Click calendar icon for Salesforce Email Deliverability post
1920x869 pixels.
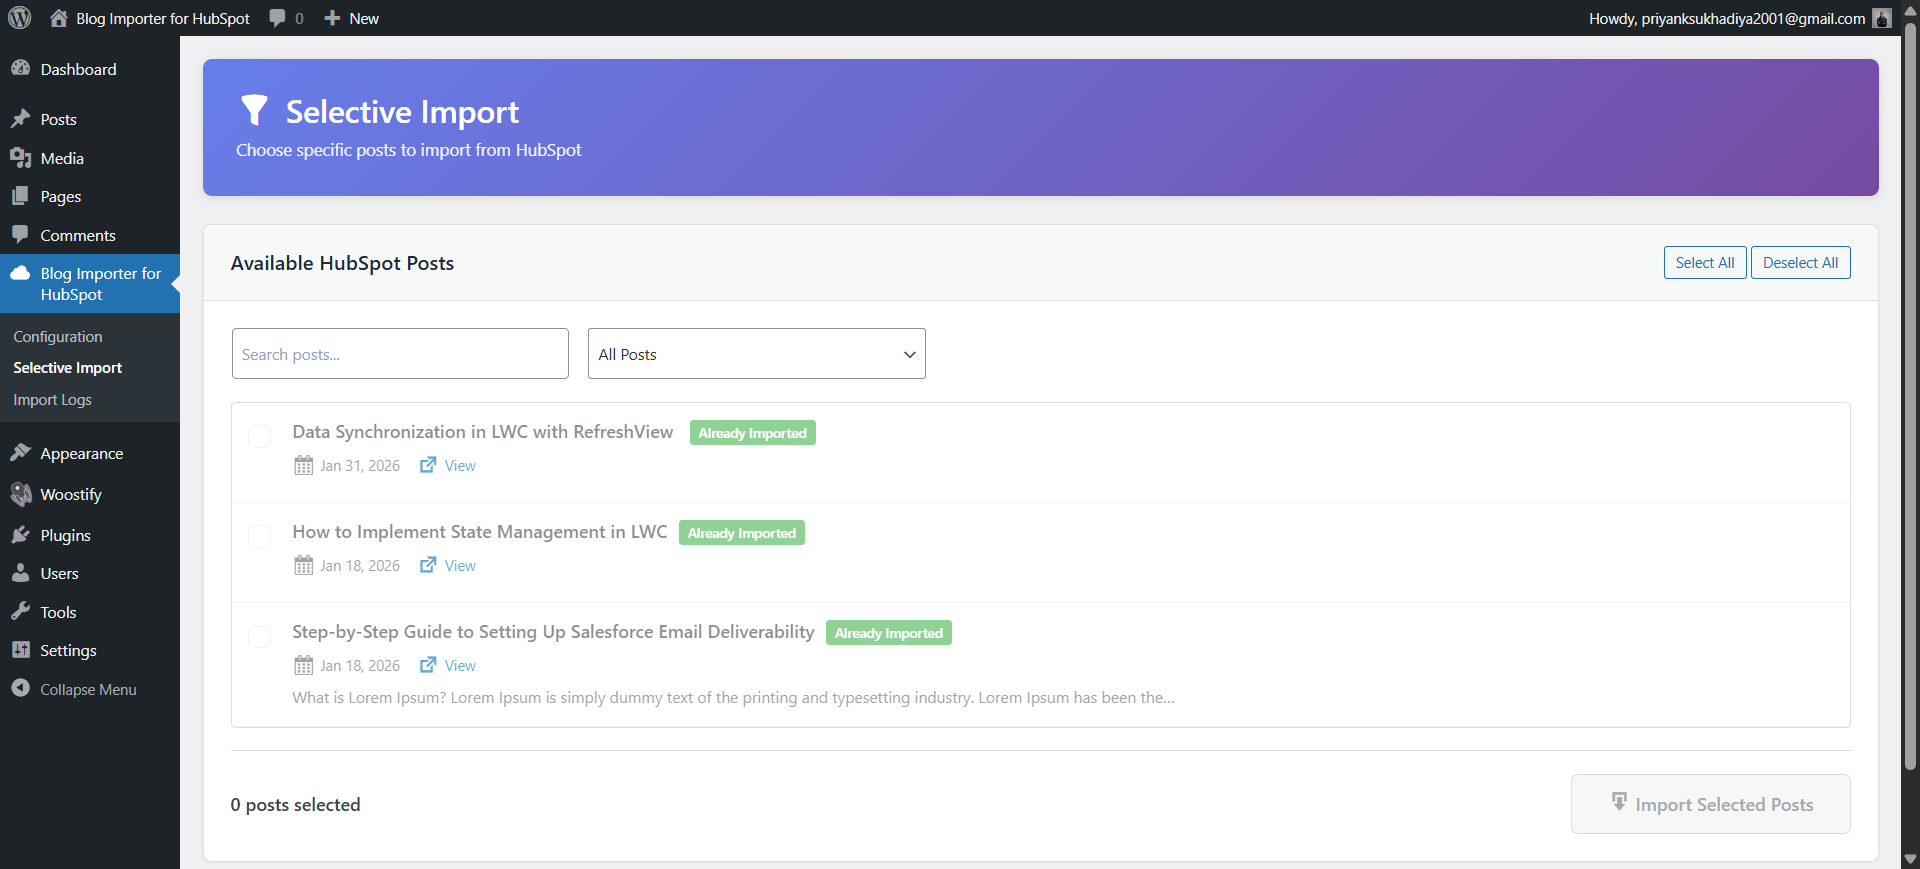tap(304, 666)
